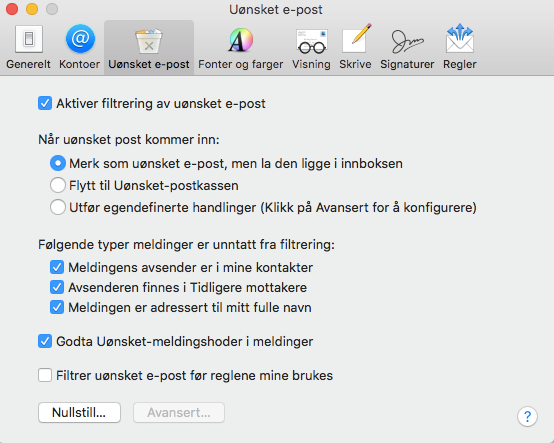
Task: Open the Kontoer accounts pane
Action: (80, 47)
